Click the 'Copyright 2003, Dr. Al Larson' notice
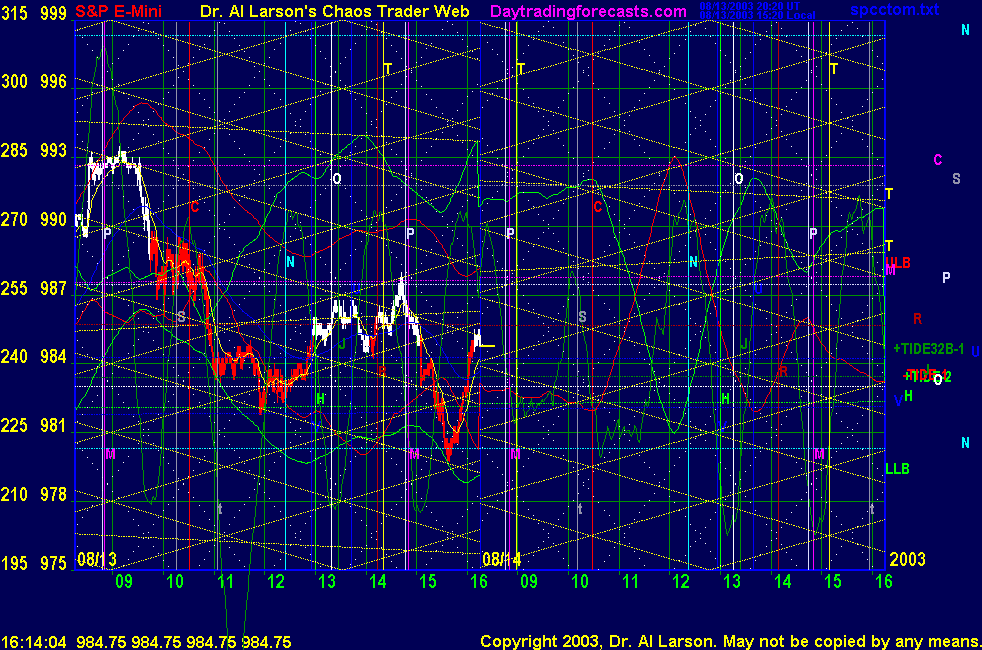The image size is (982, 650). pyautogui.click(x=597, y=642)
